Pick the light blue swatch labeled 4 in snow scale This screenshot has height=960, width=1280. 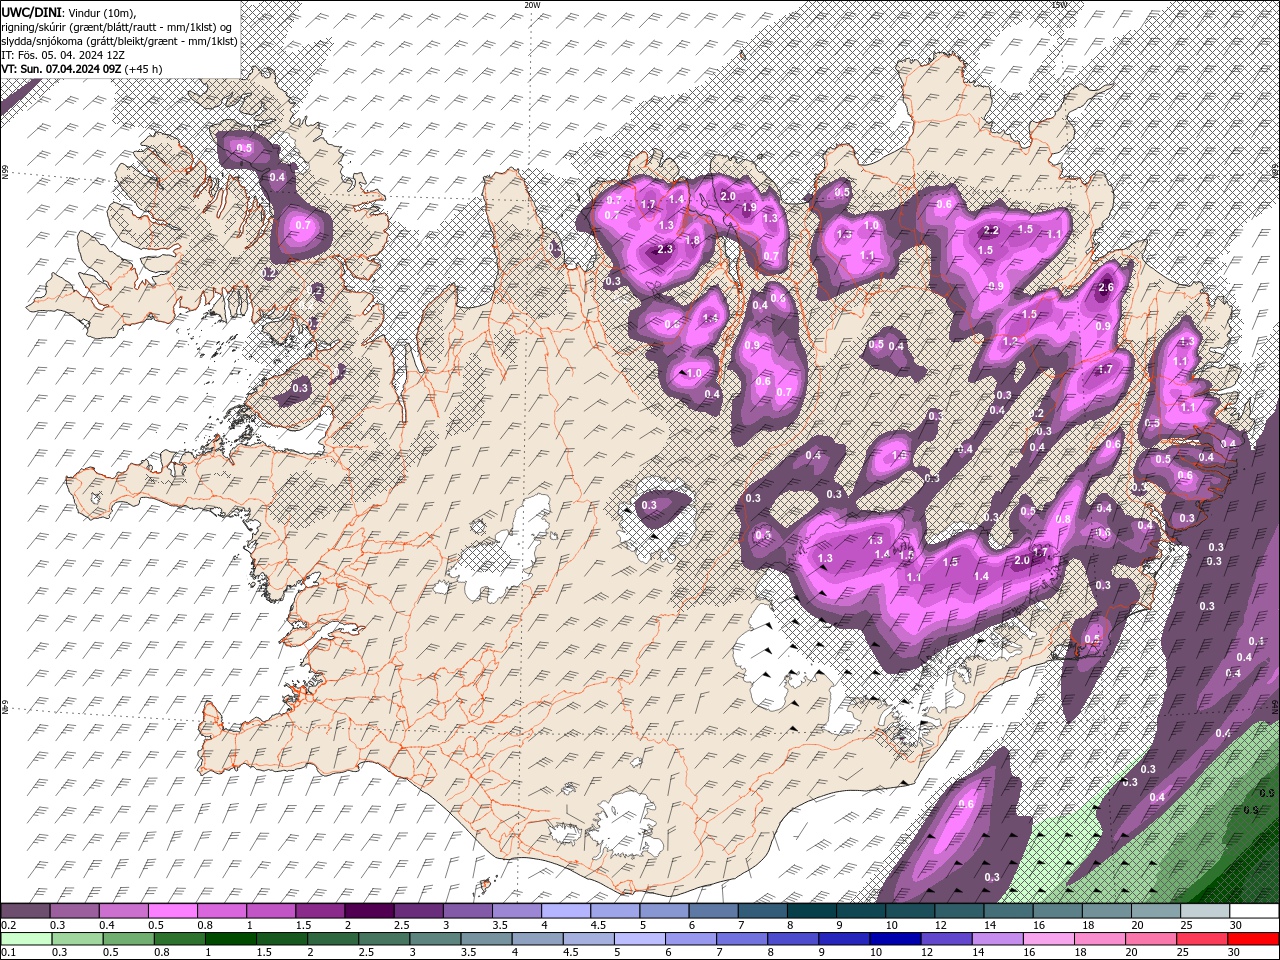coord(566,911)
